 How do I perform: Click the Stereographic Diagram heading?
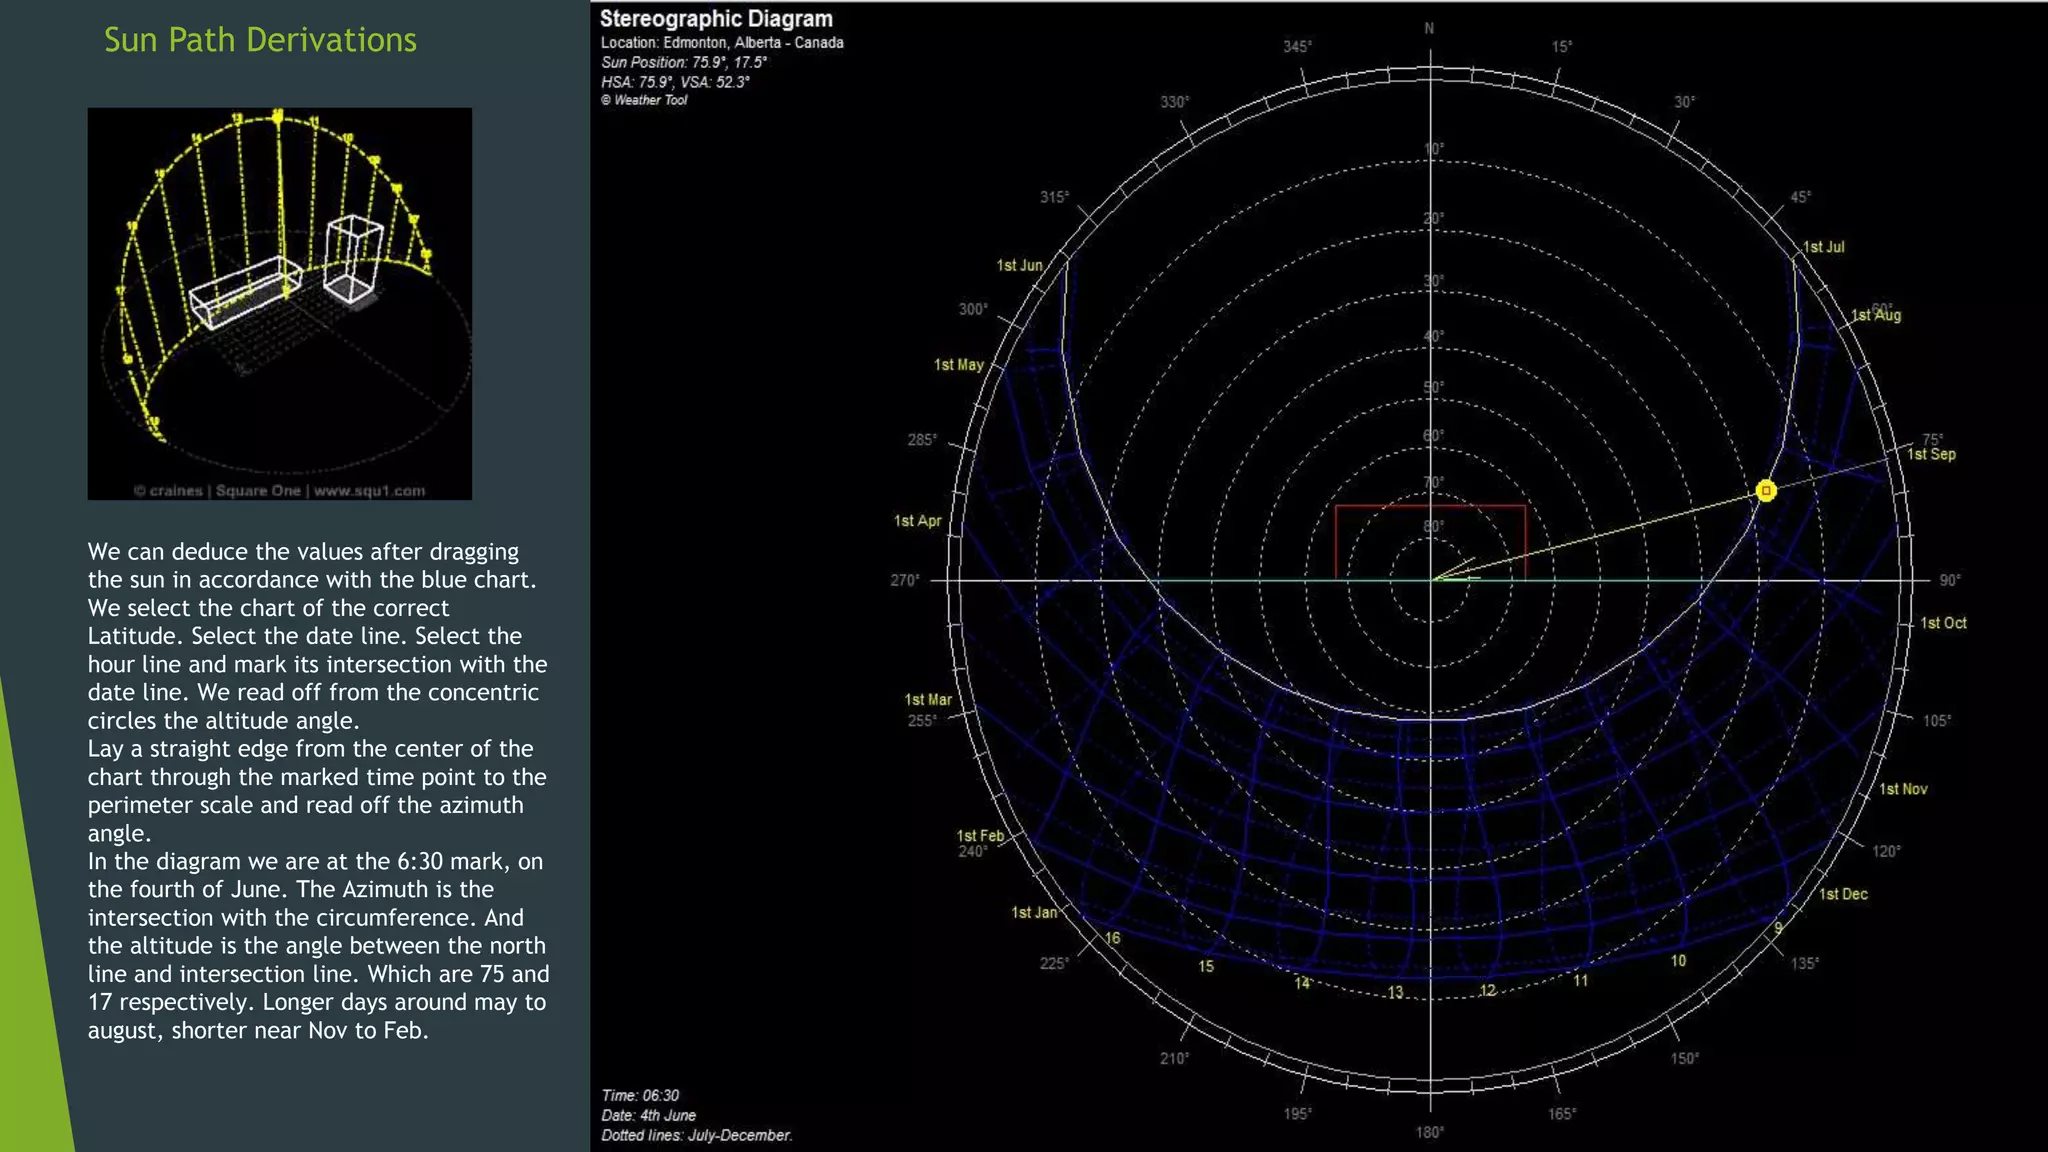[x=716, y=19]
